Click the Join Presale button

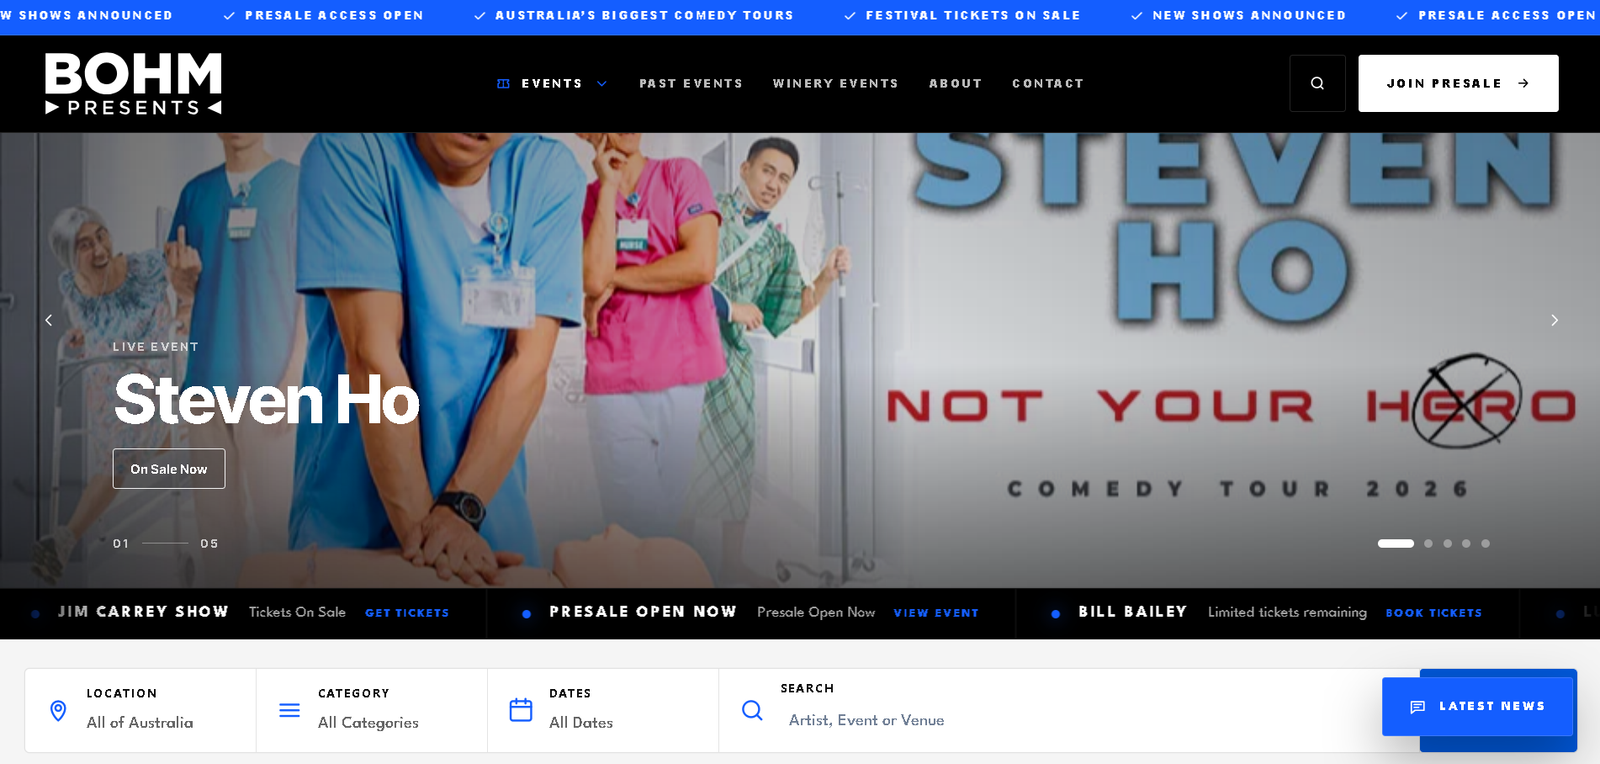point(1458,83)
